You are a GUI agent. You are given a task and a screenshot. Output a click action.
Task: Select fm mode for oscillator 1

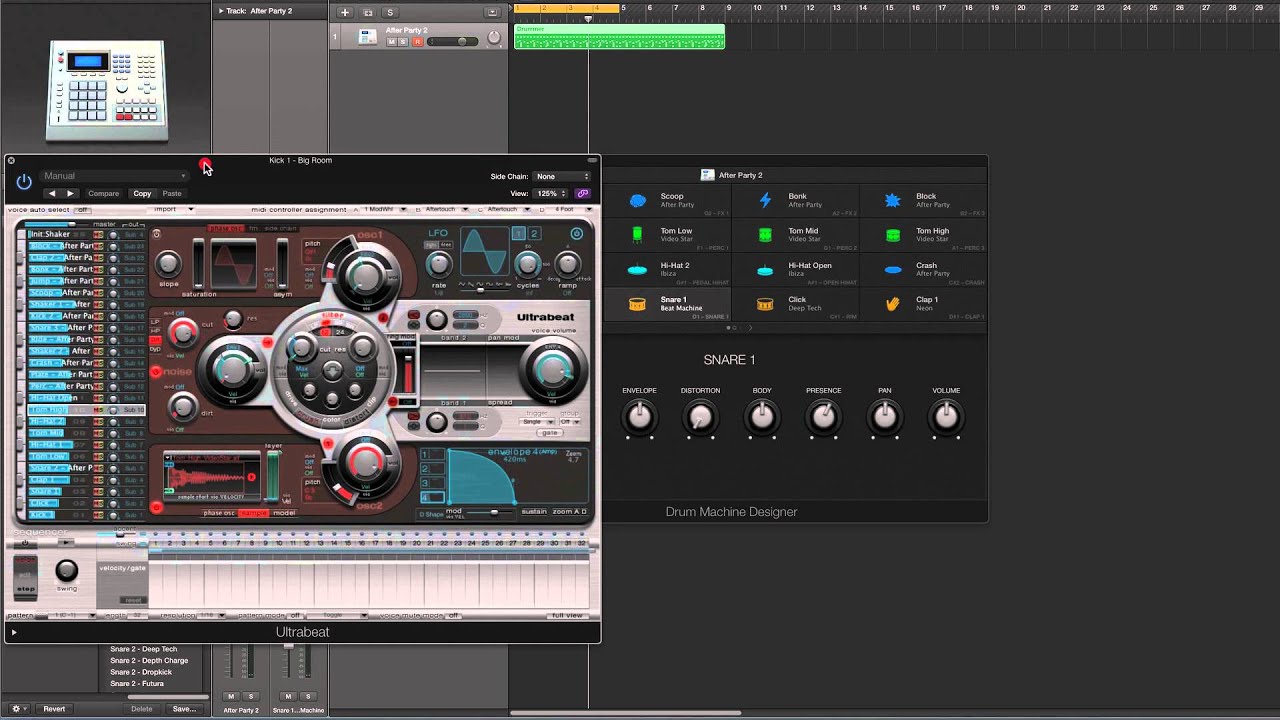click(253, 229)
